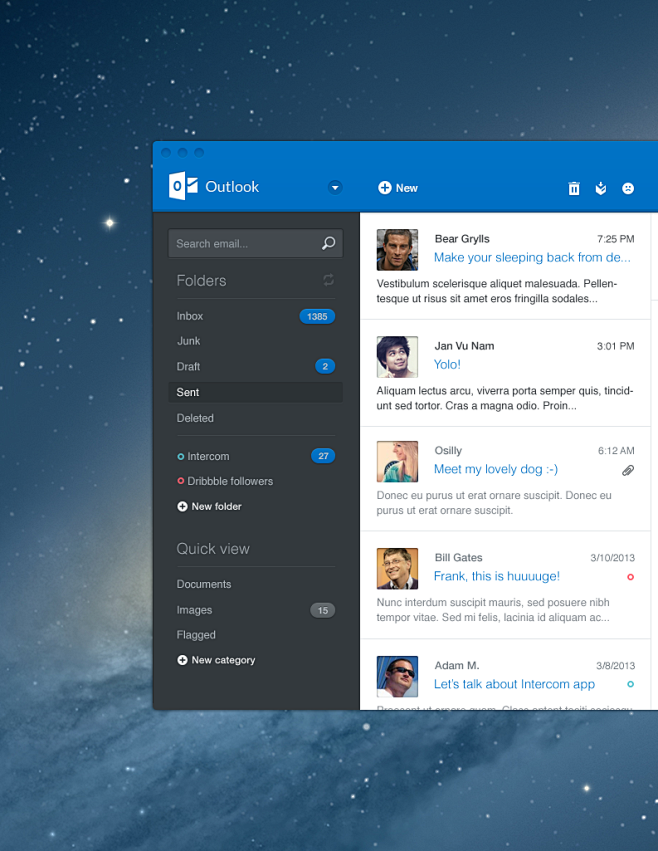
Task: Show Images in Quick view
Action: coord(194,610)
